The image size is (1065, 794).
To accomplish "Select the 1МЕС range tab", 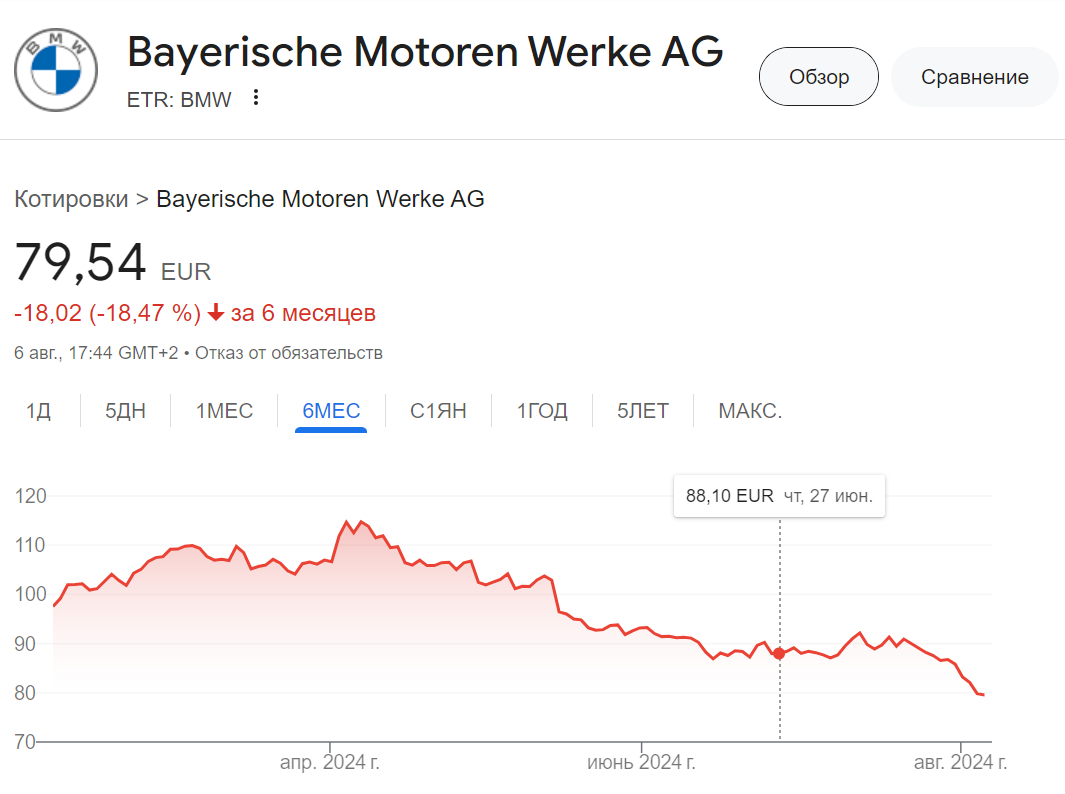I will 224,411.
